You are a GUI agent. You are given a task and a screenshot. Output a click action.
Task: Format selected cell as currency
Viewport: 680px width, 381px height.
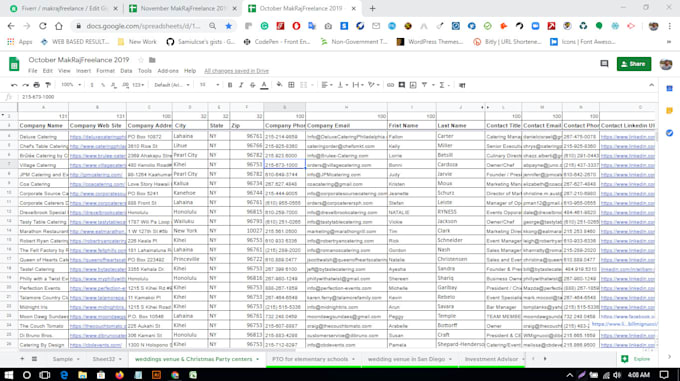click(92, 85)
